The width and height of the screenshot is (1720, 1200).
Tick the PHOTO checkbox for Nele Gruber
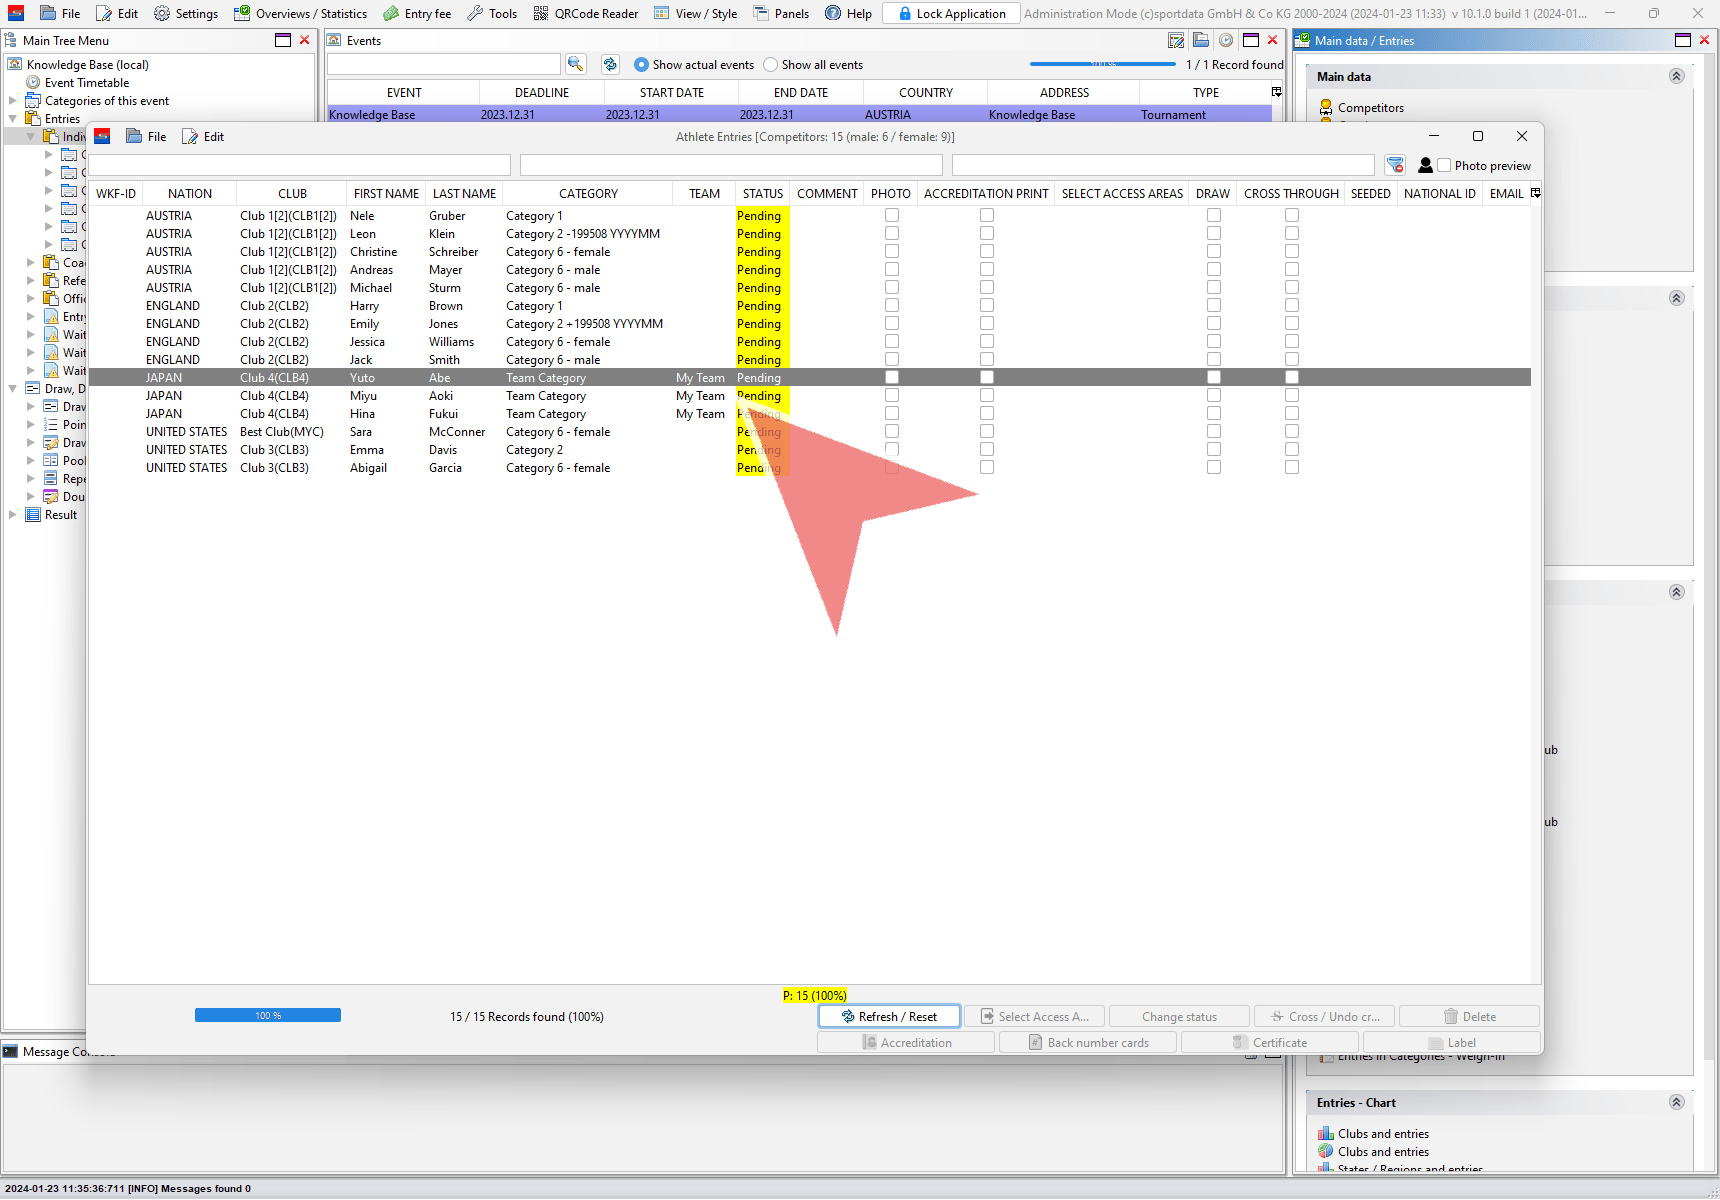click(x=892, y=216)
